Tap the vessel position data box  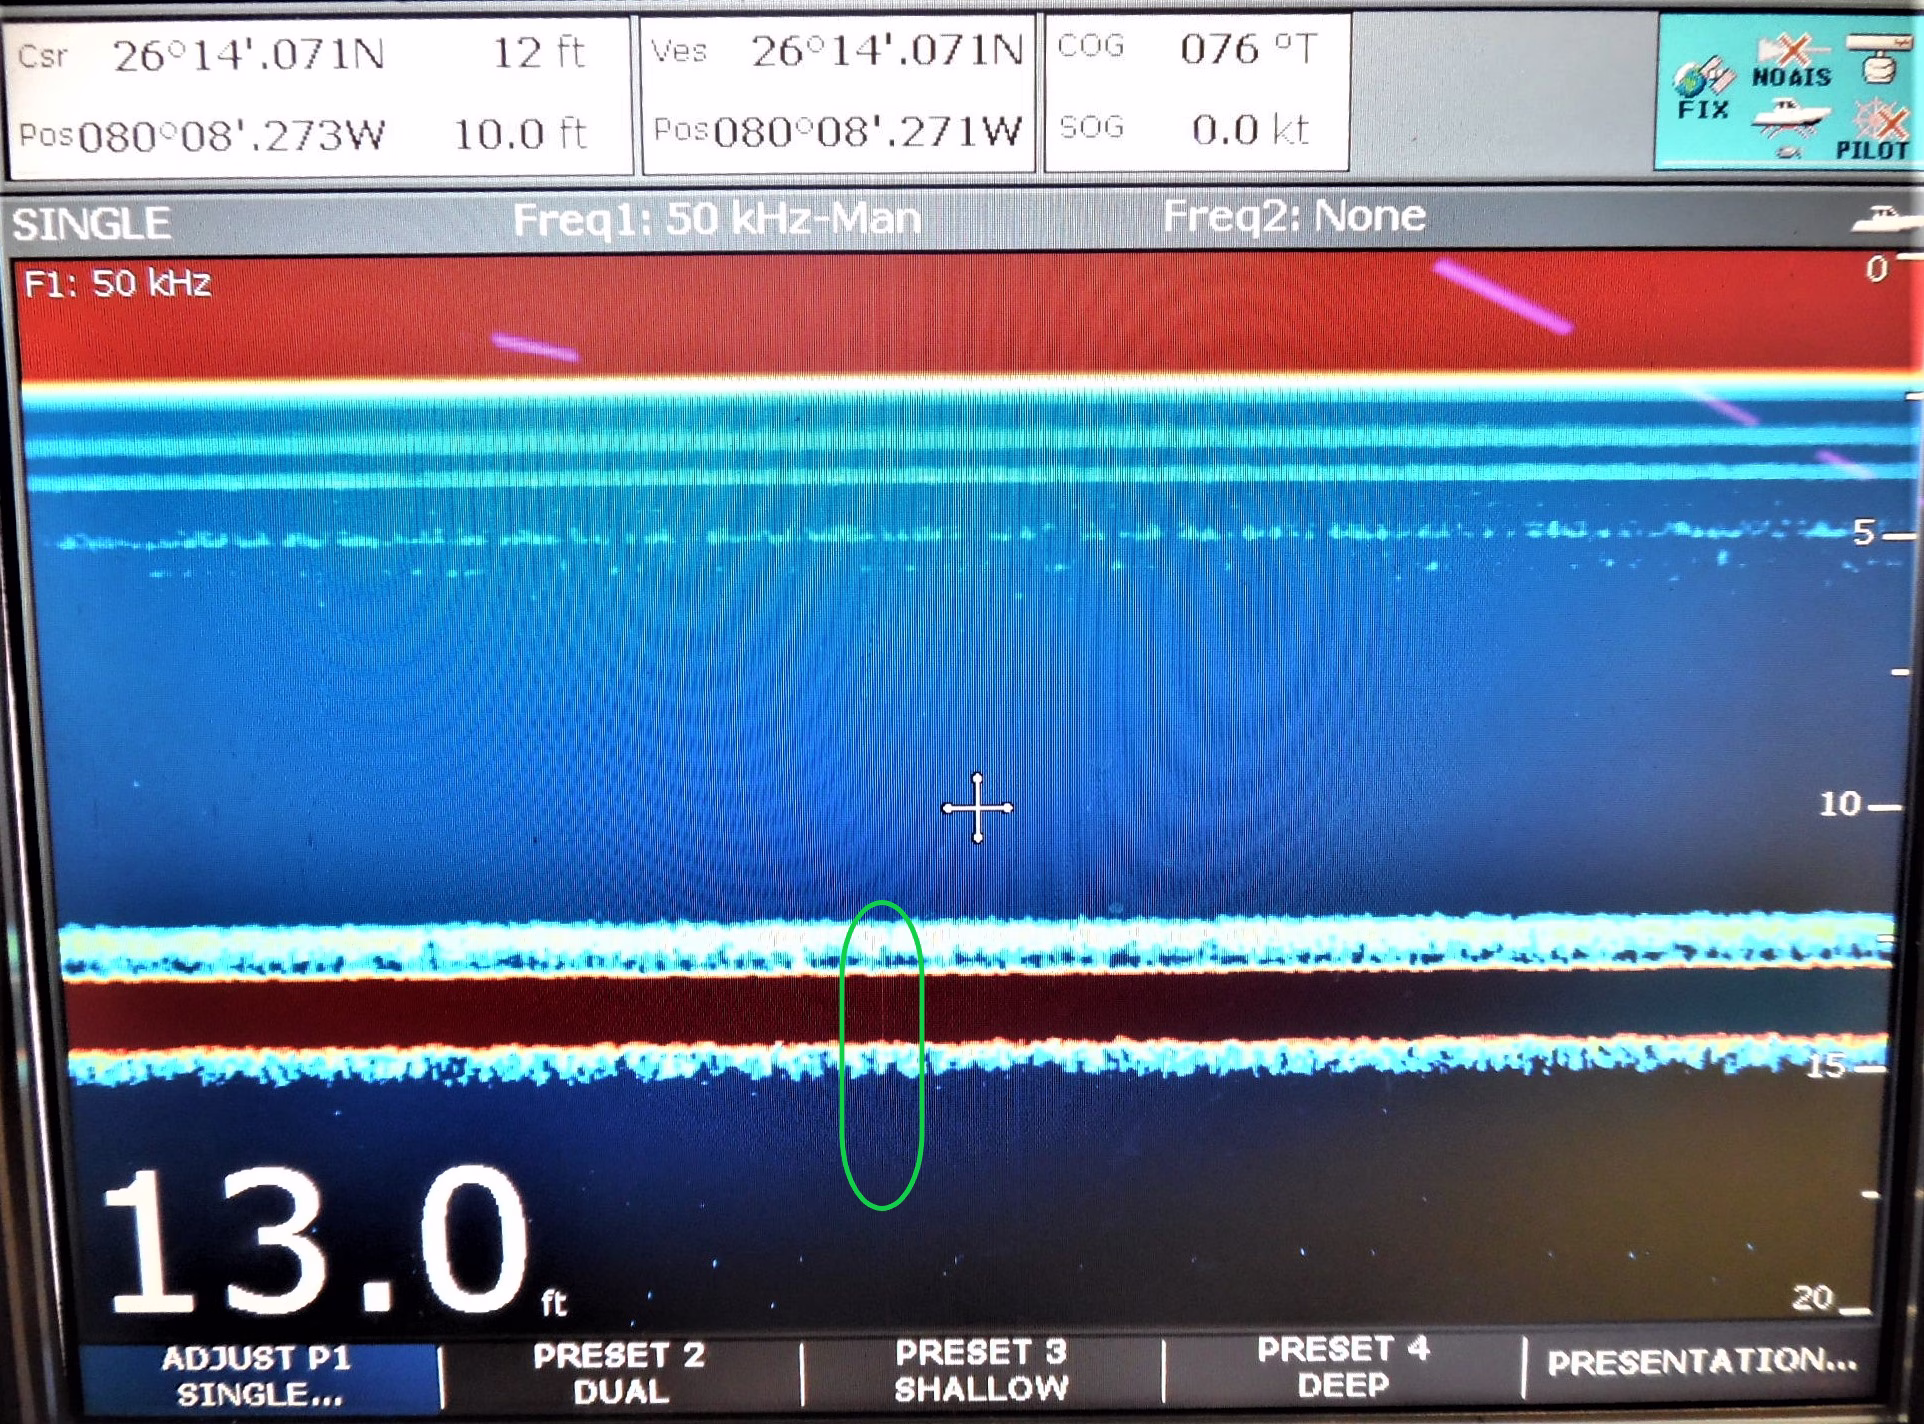pyautogui.click(x=837, y=93)
